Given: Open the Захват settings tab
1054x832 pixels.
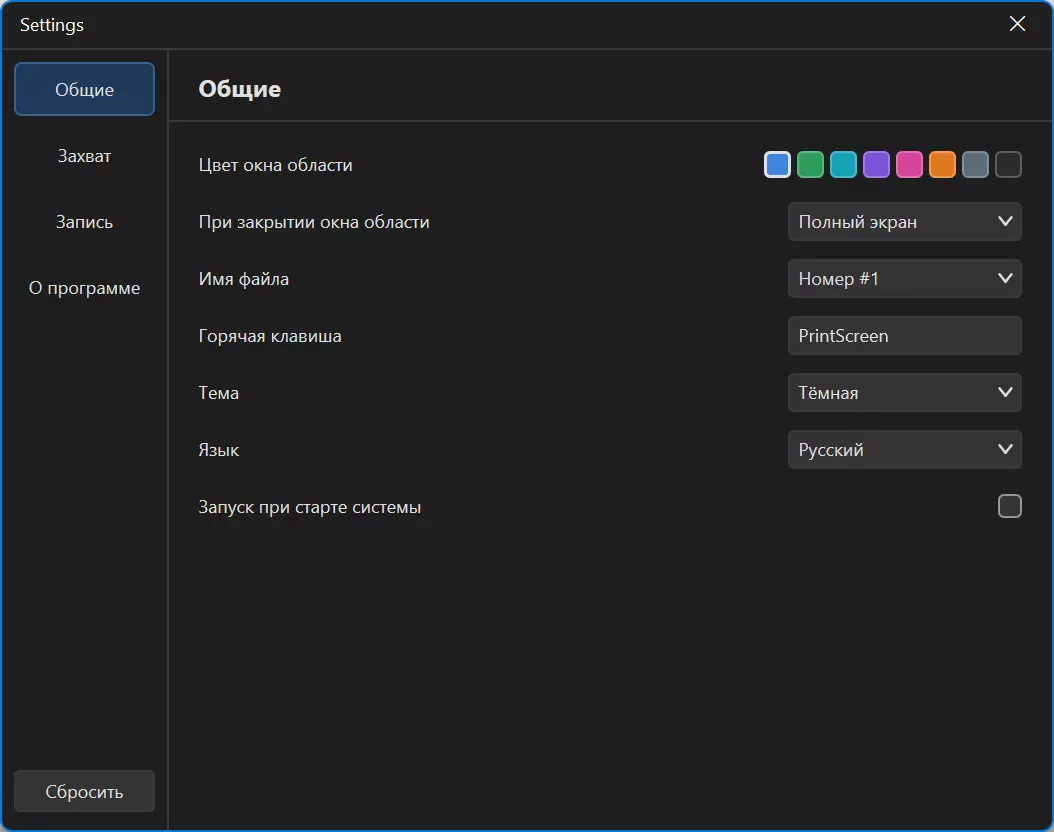Looking at the screenshot, I should [84, 156].
